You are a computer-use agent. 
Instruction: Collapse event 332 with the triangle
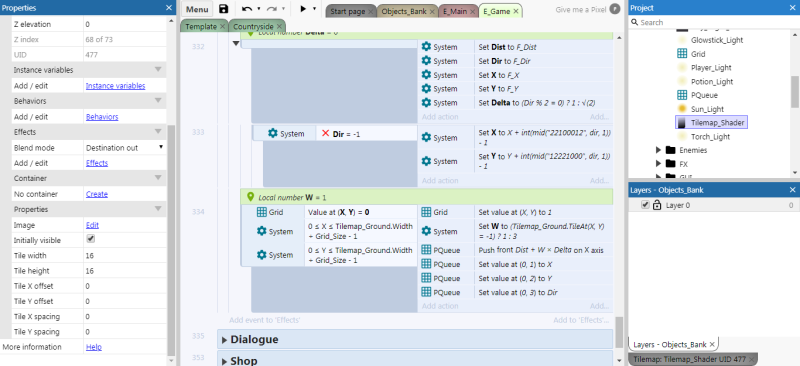[x=236, y=43]
